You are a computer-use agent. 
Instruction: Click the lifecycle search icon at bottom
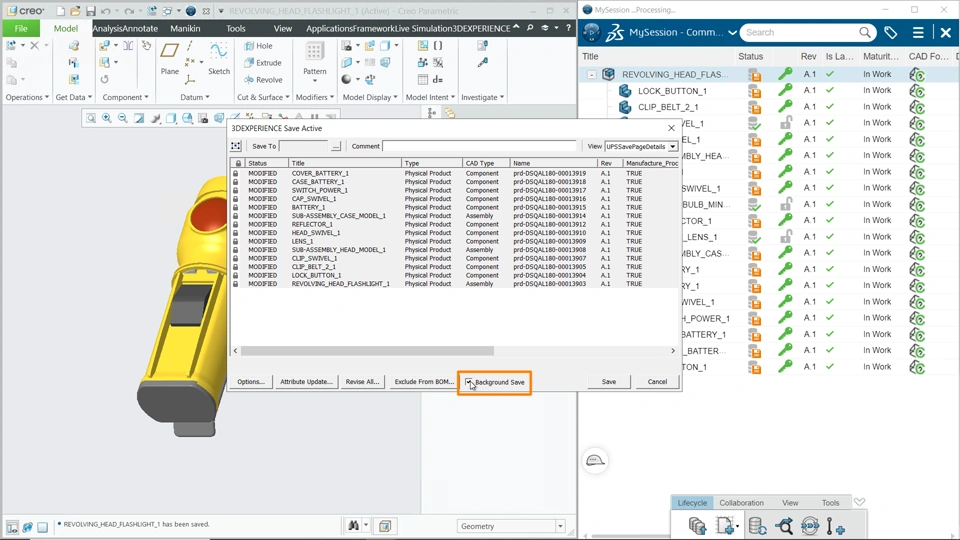click(784, 526)
